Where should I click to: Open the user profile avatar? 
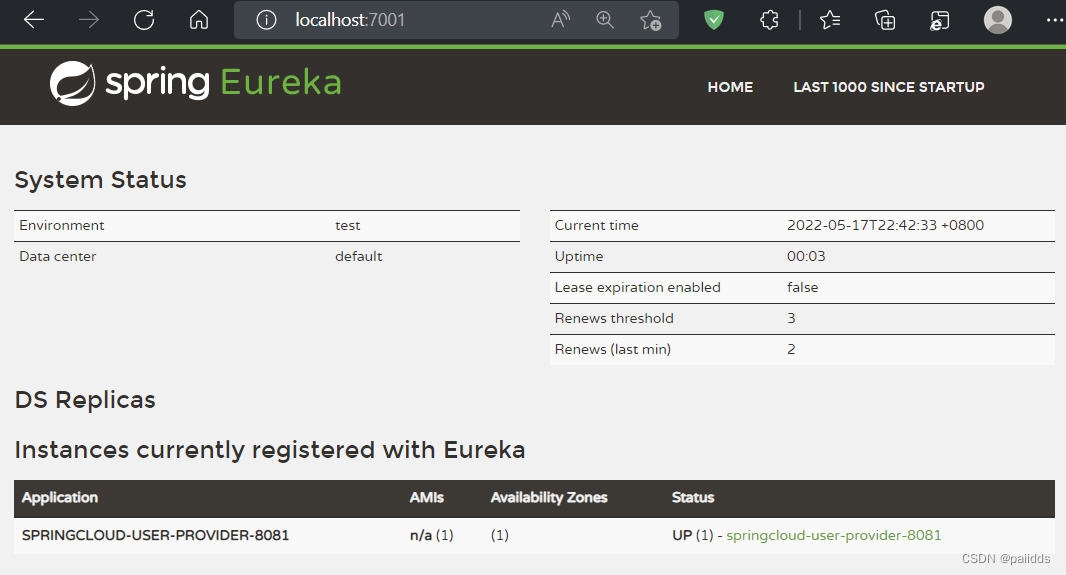[997, 20]
